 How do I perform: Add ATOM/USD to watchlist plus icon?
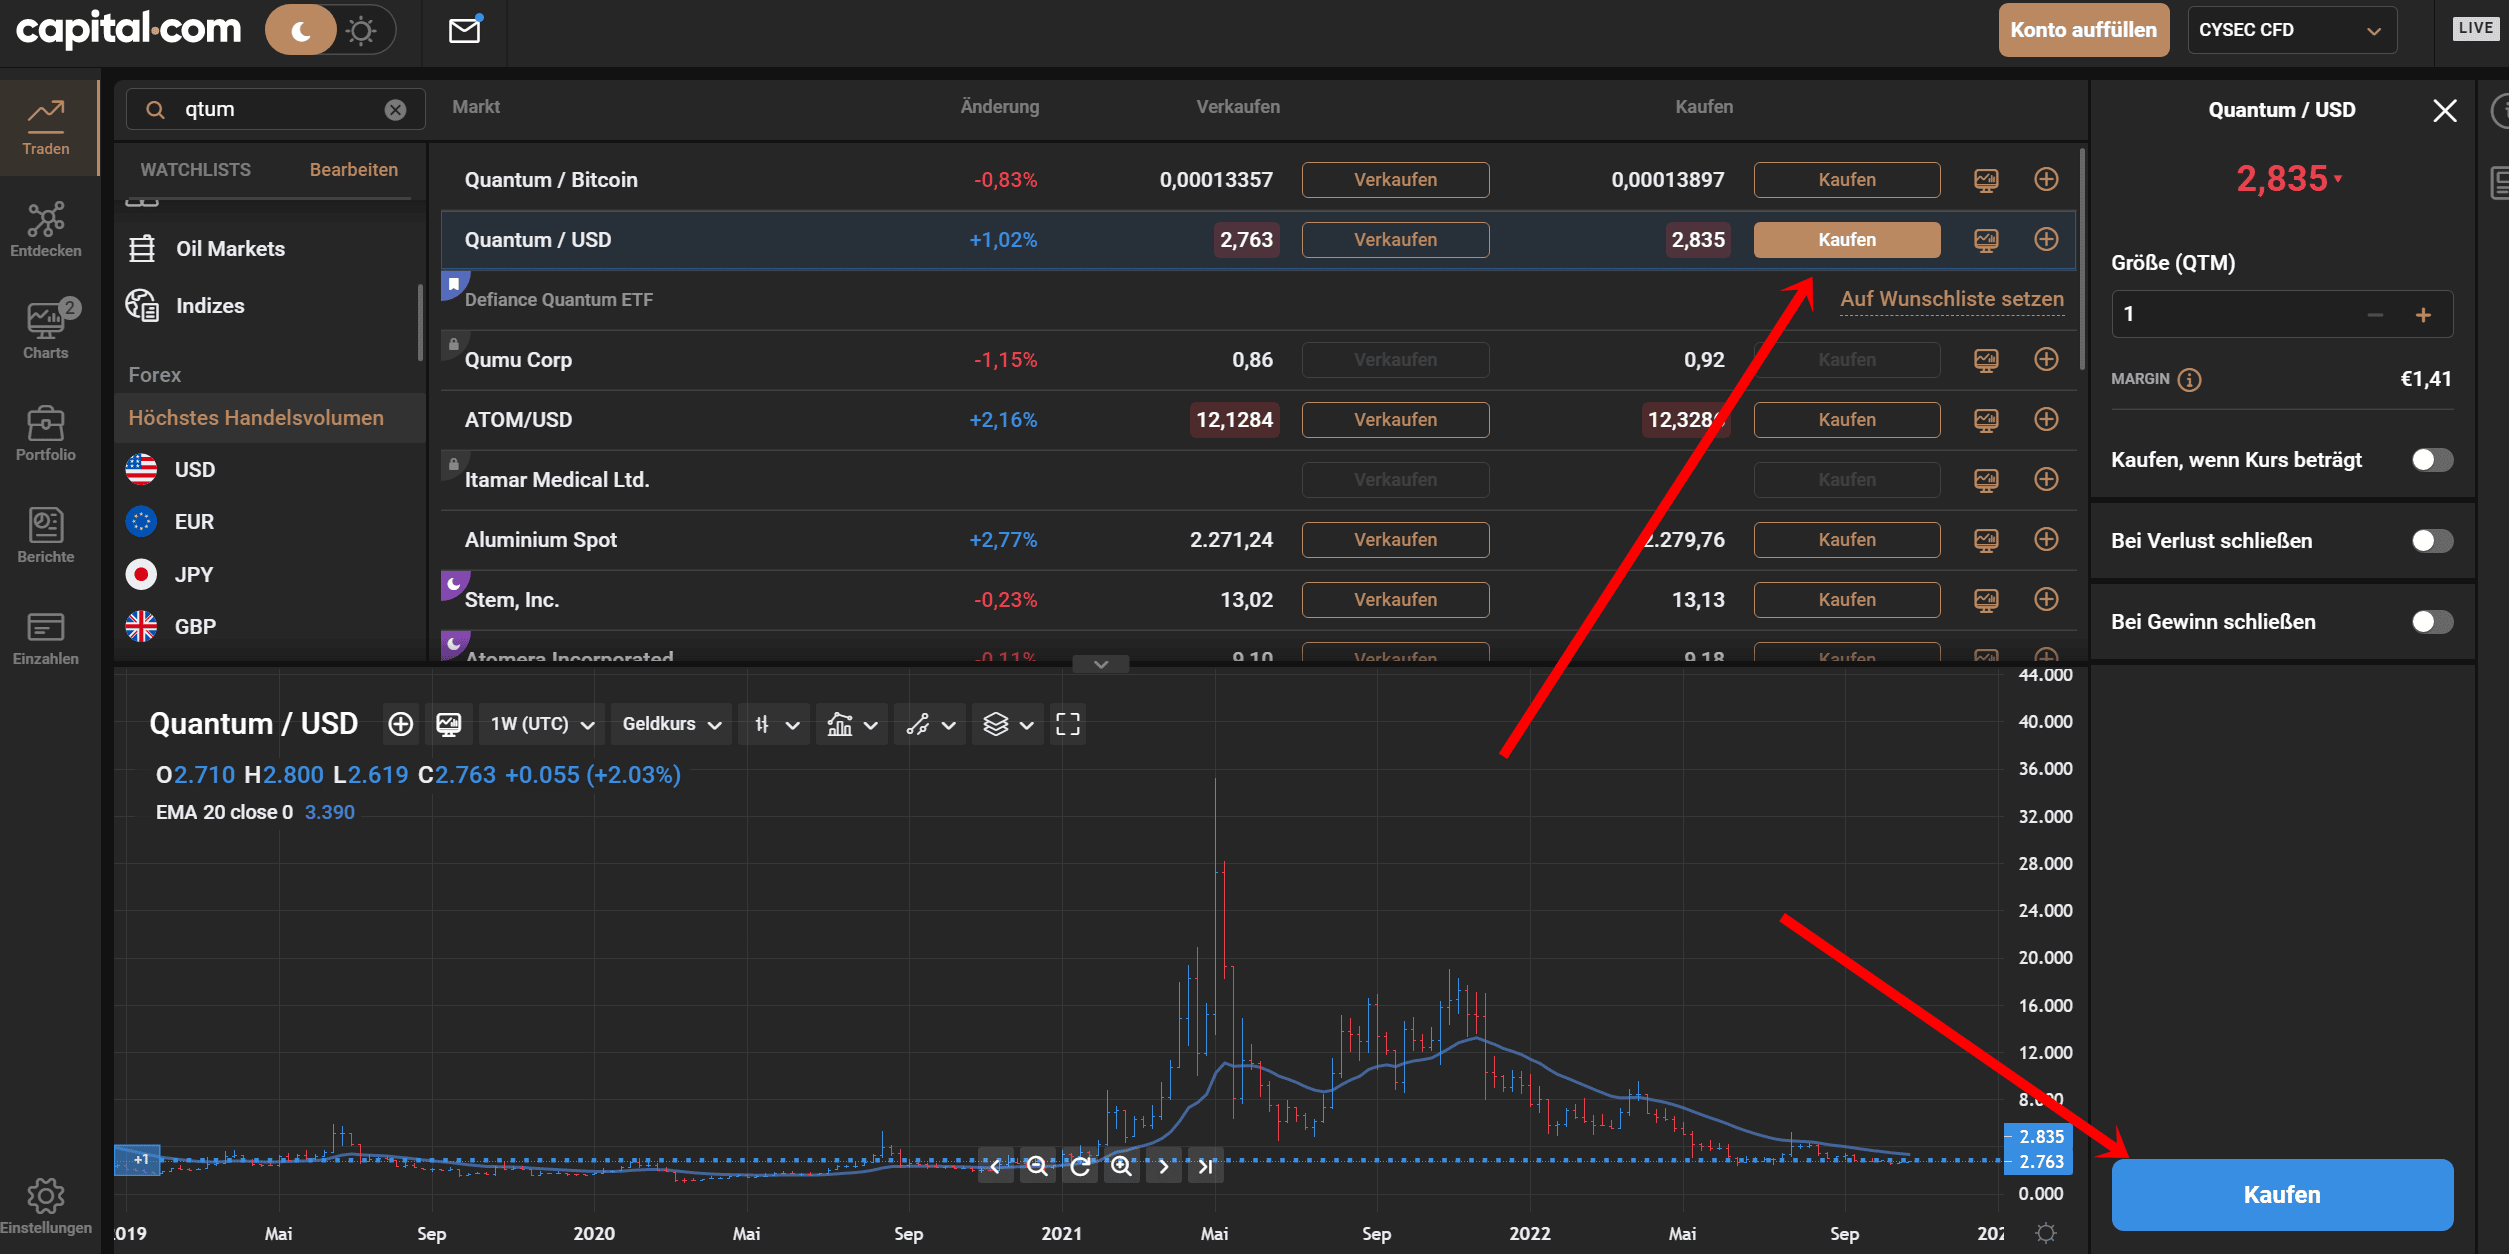point(2046,419)
